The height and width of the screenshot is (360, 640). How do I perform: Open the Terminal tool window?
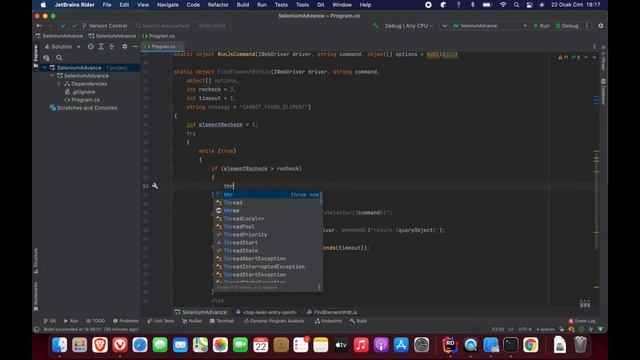[x=222, y=321]
